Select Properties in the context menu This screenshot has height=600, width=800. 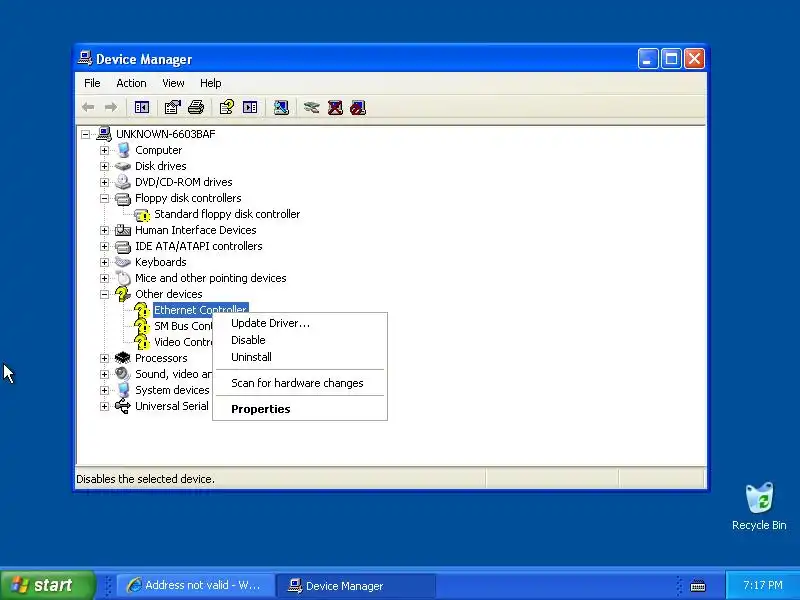(299, 409)
